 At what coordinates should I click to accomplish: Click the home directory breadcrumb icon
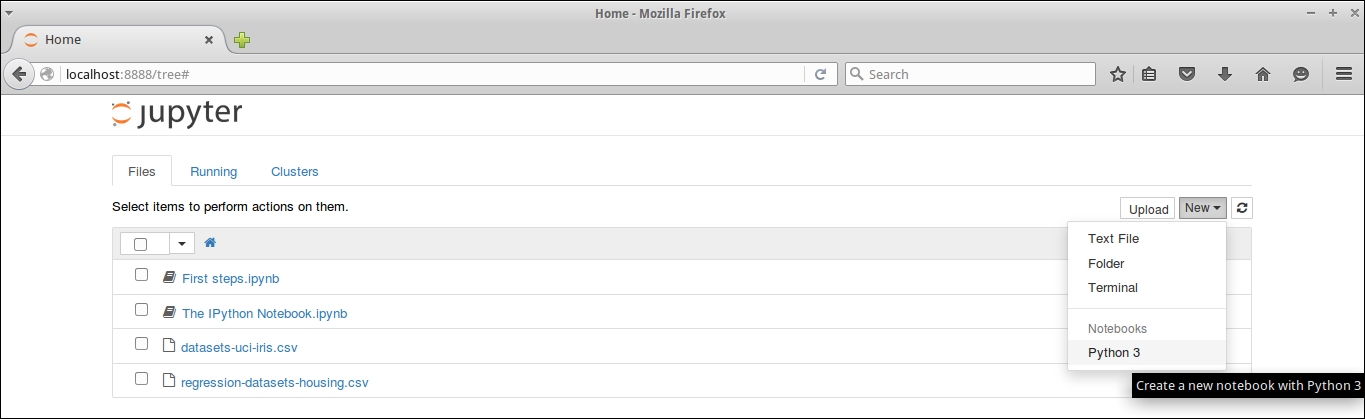coord(210,243)
